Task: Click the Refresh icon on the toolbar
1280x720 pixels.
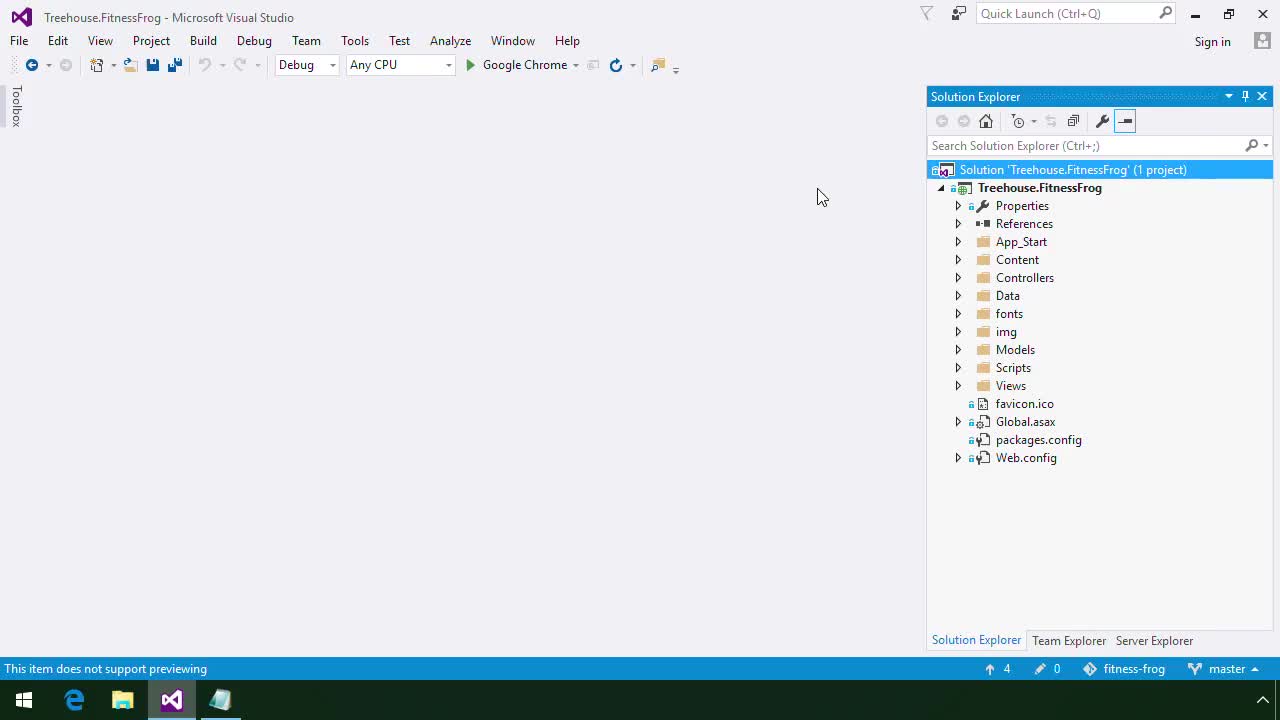Action: tap(615, 65)
